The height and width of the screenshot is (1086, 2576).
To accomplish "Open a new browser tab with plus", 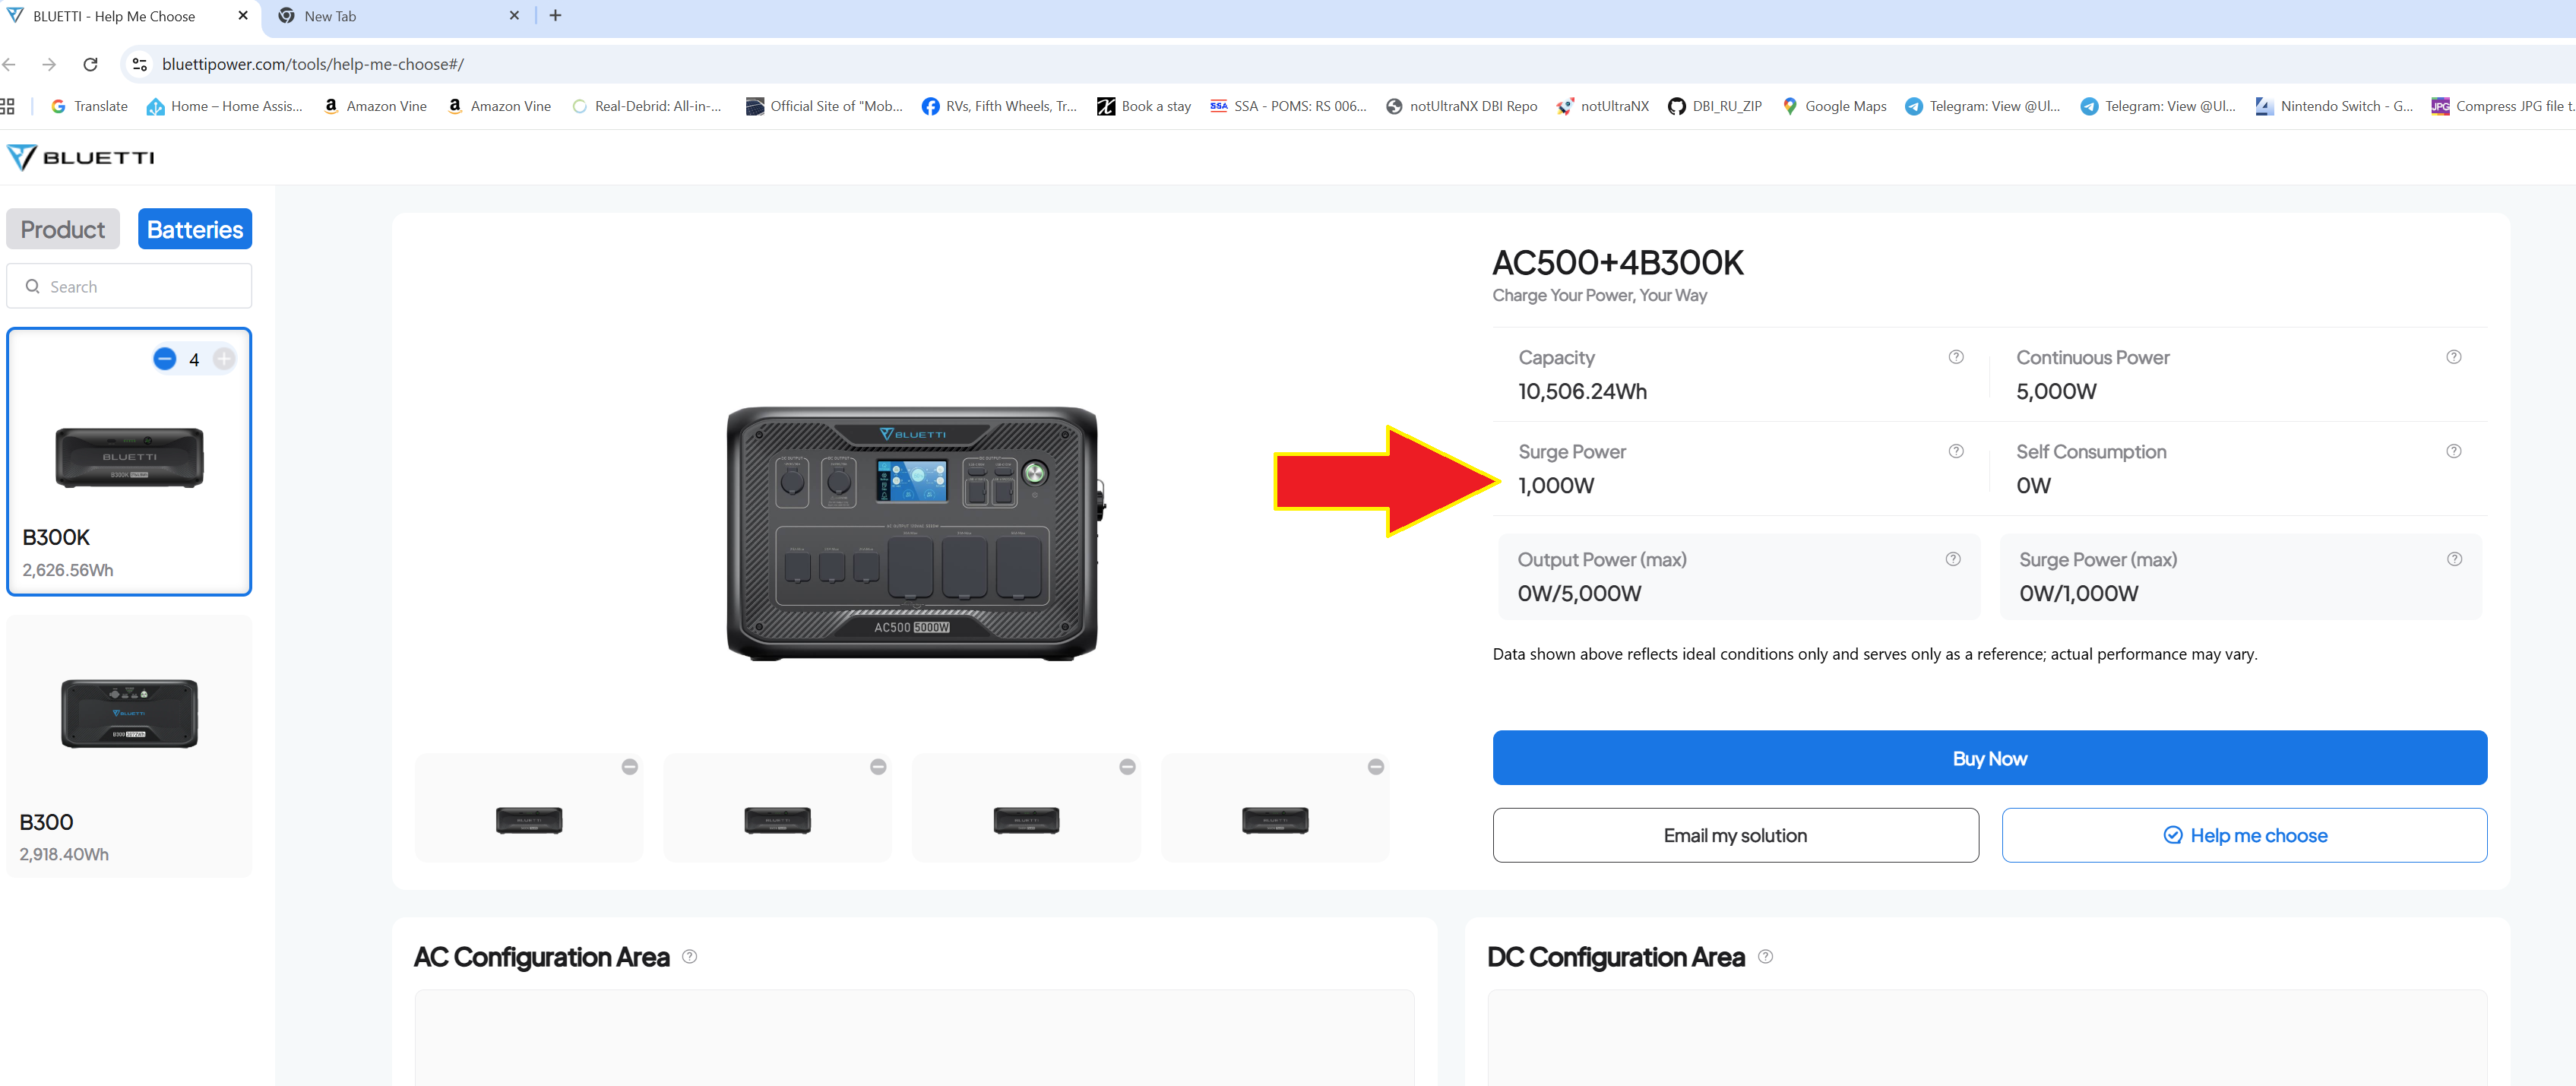I will click(555, 16).
